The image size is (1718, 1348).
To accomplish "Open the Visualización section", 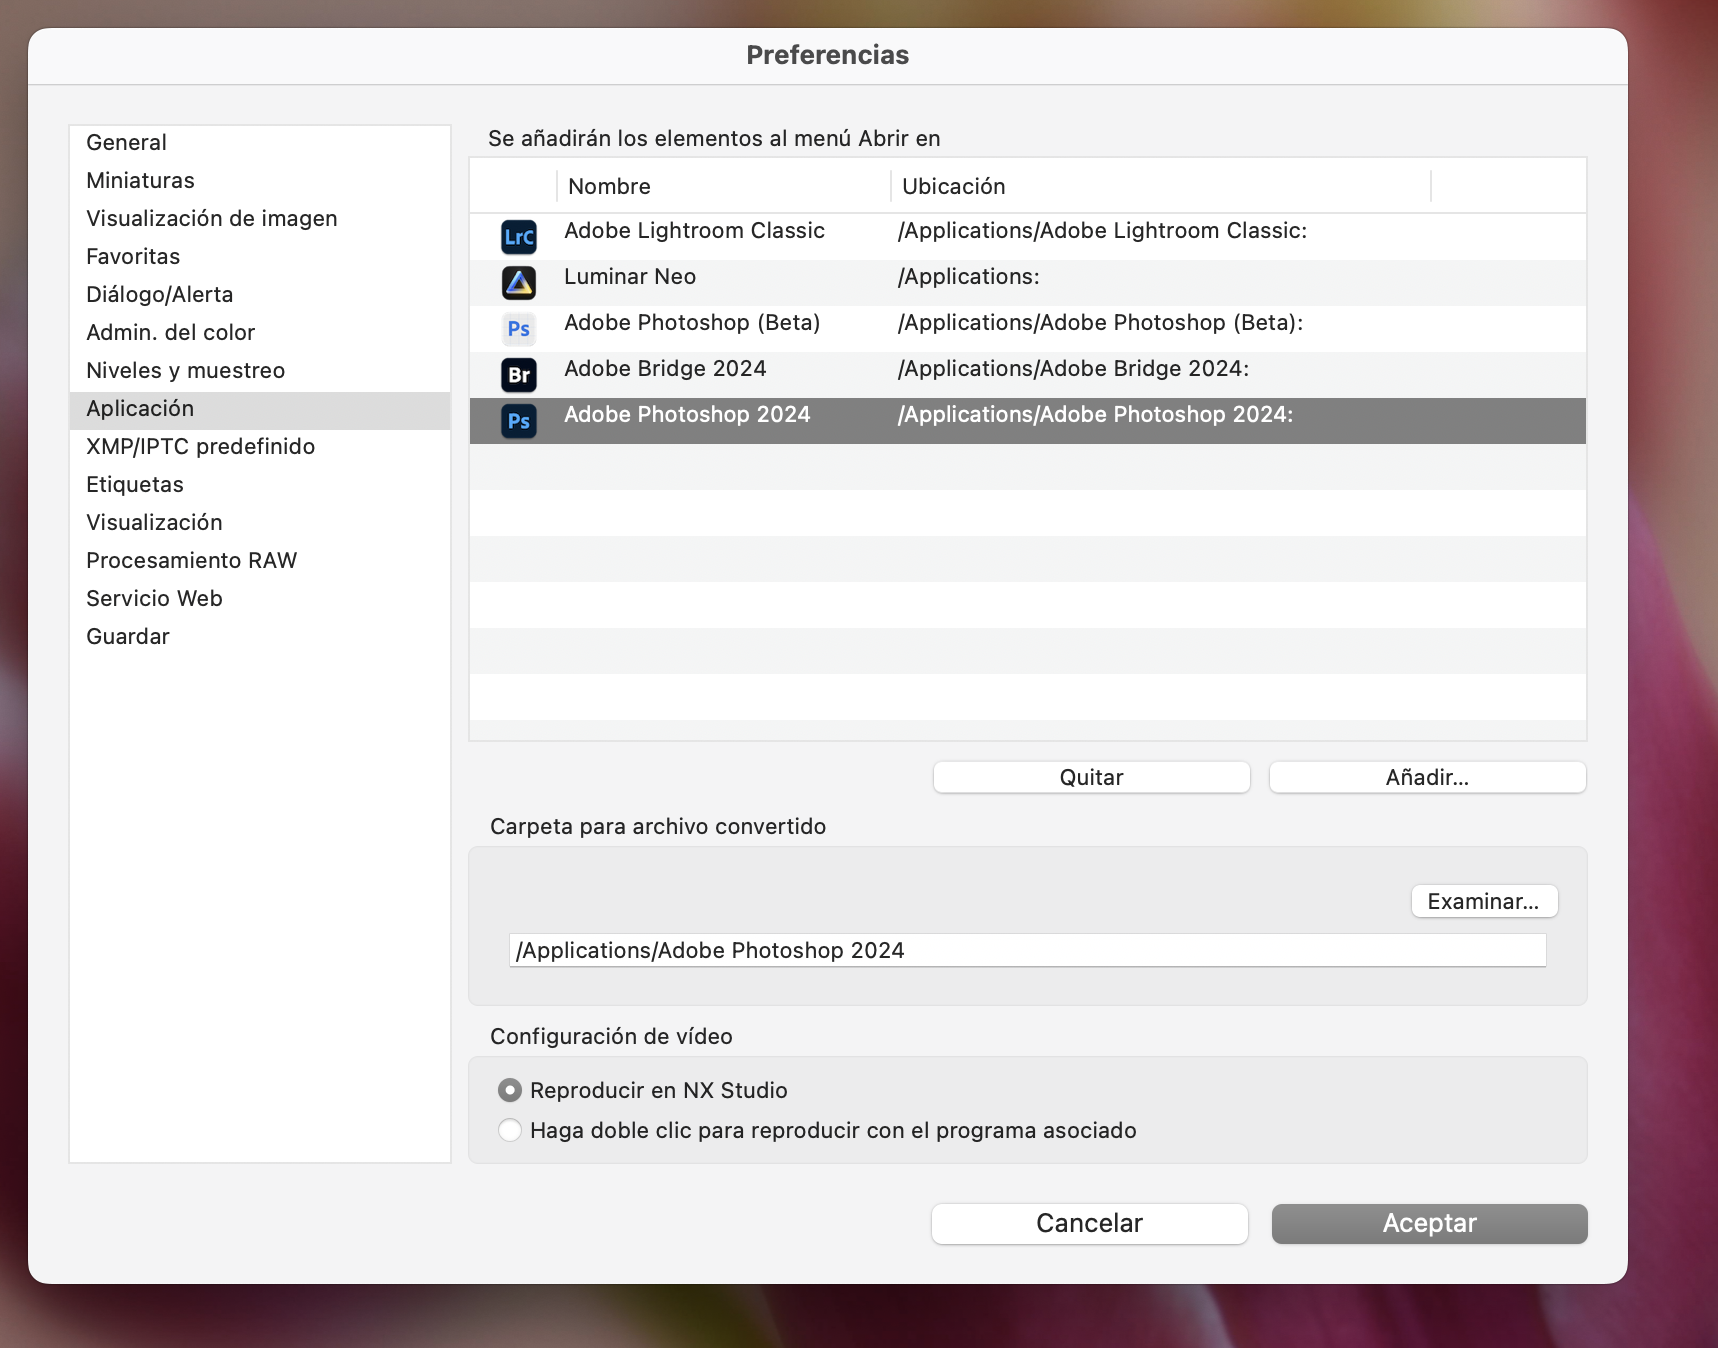I will pyautogui.click(x=260, y=522).
